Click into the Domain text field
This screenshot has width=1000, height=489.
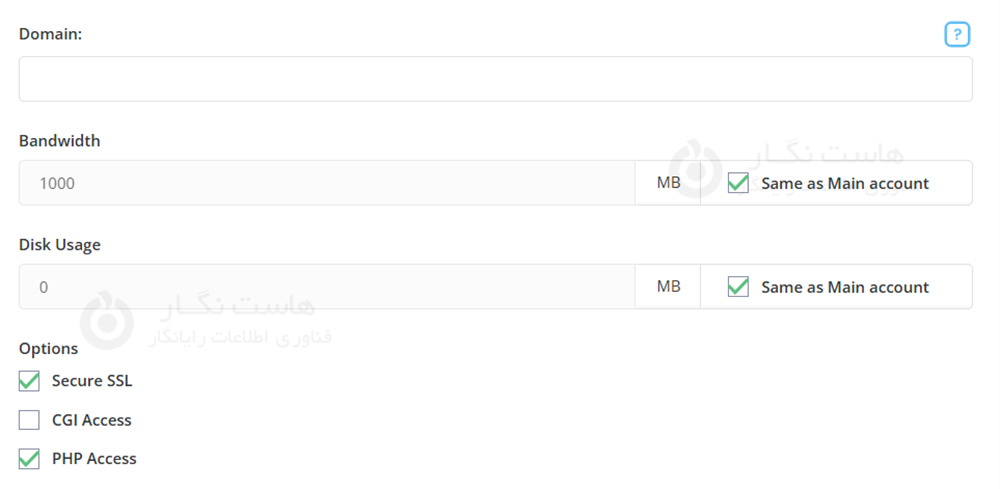tap(495, 79)
